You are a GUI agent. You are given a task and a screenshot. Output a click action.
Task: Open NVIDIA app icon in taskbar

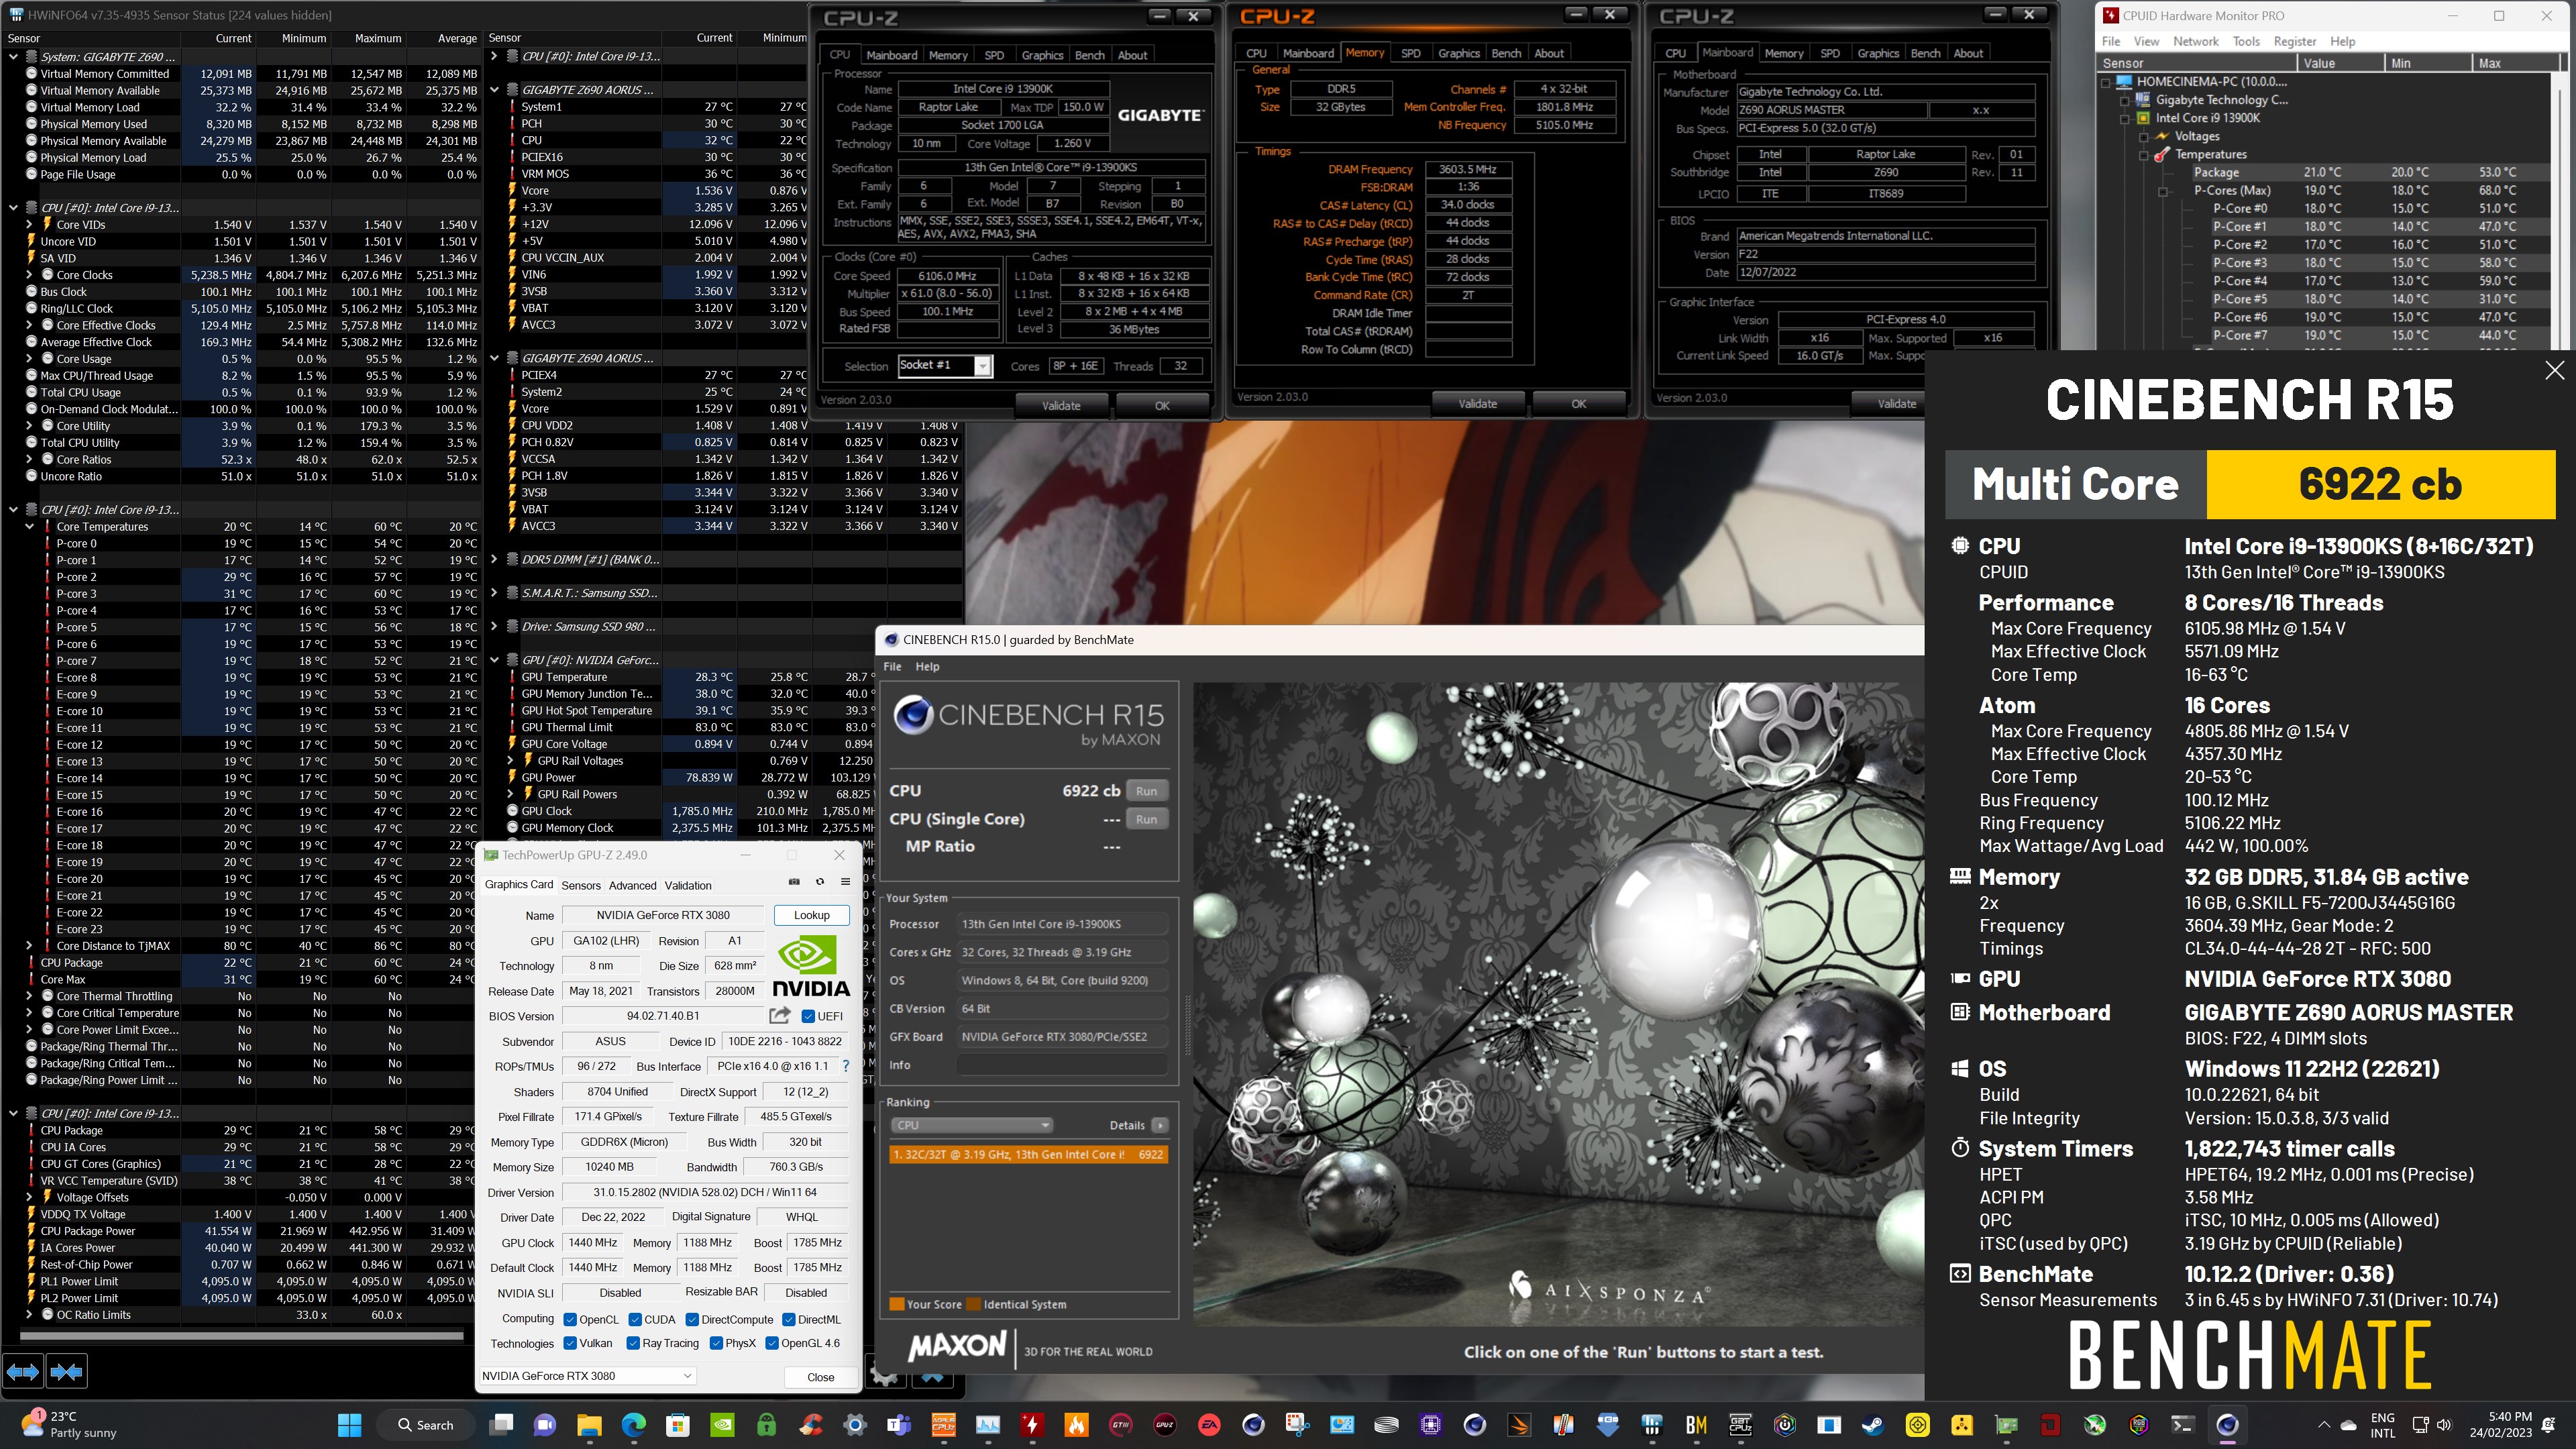[x=722, y=1425]
